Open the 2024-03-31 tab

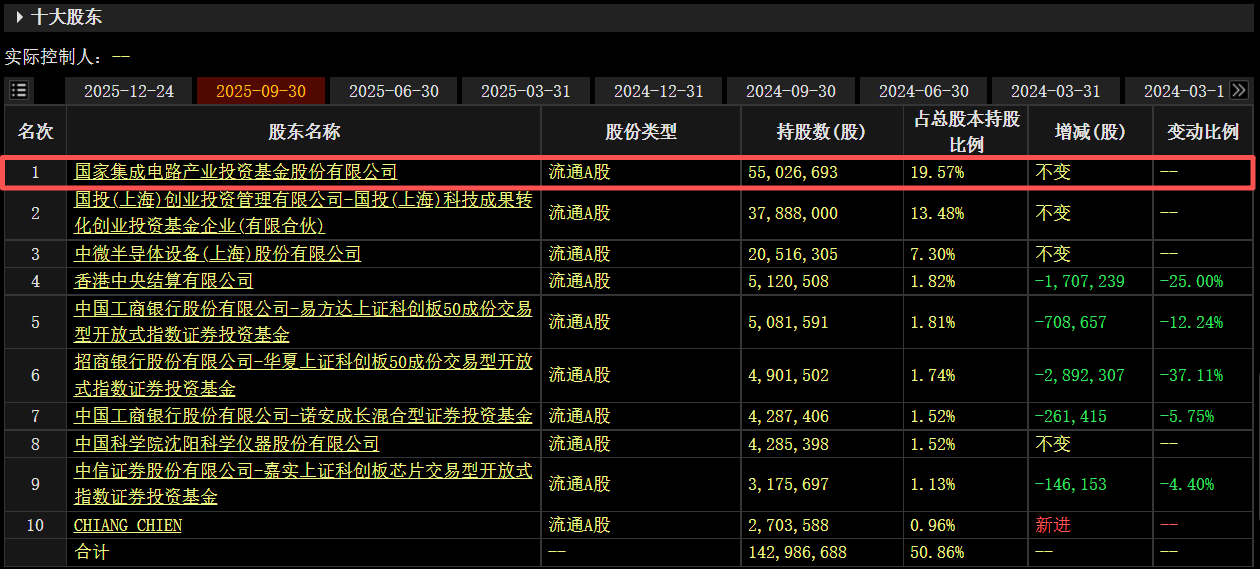pos(1055,91)
